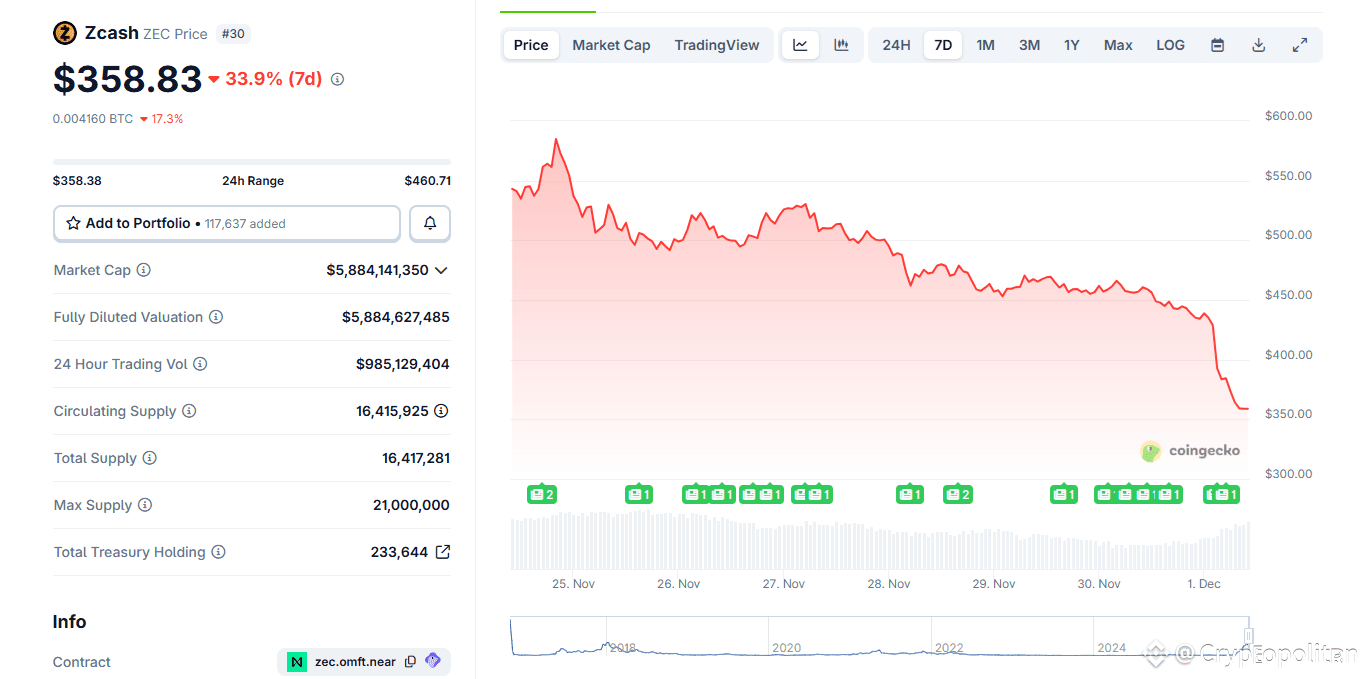Open price alert notifications bell
Image resolution: width=1366 pixels, height=679 pixels.
coord(429,223)
